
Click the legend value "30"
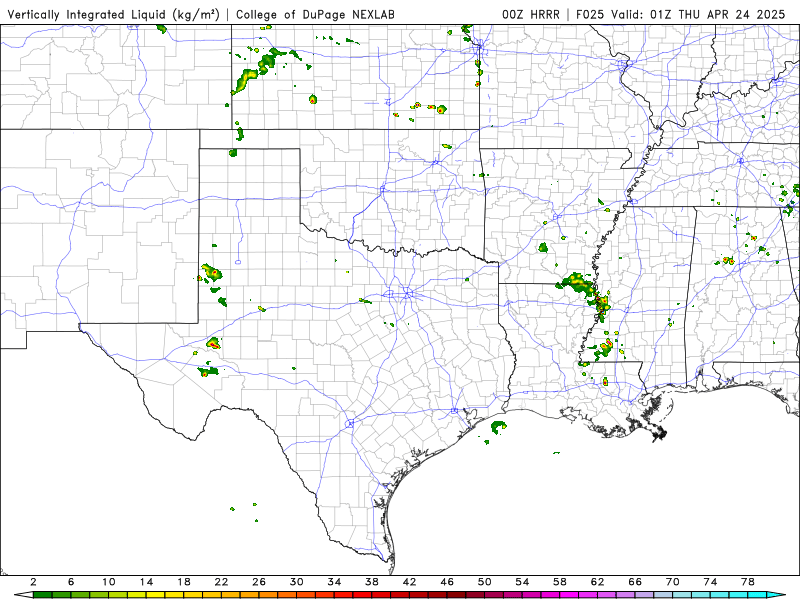click(296, 582)
